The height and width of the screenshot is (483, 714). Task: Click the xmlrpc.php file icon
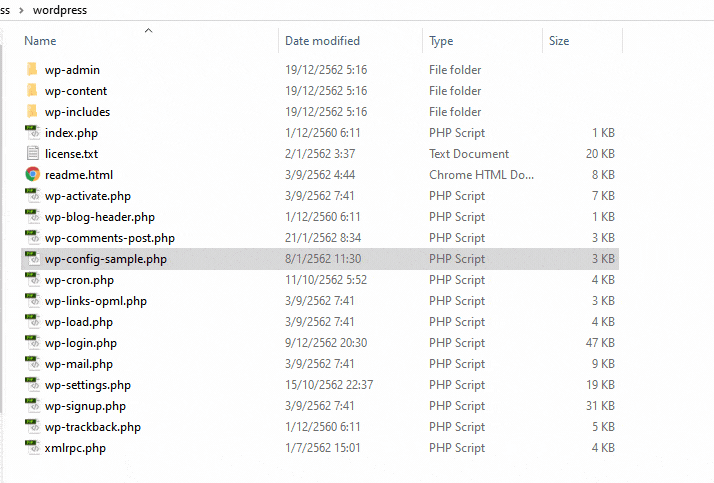click(x=32, y=447)
